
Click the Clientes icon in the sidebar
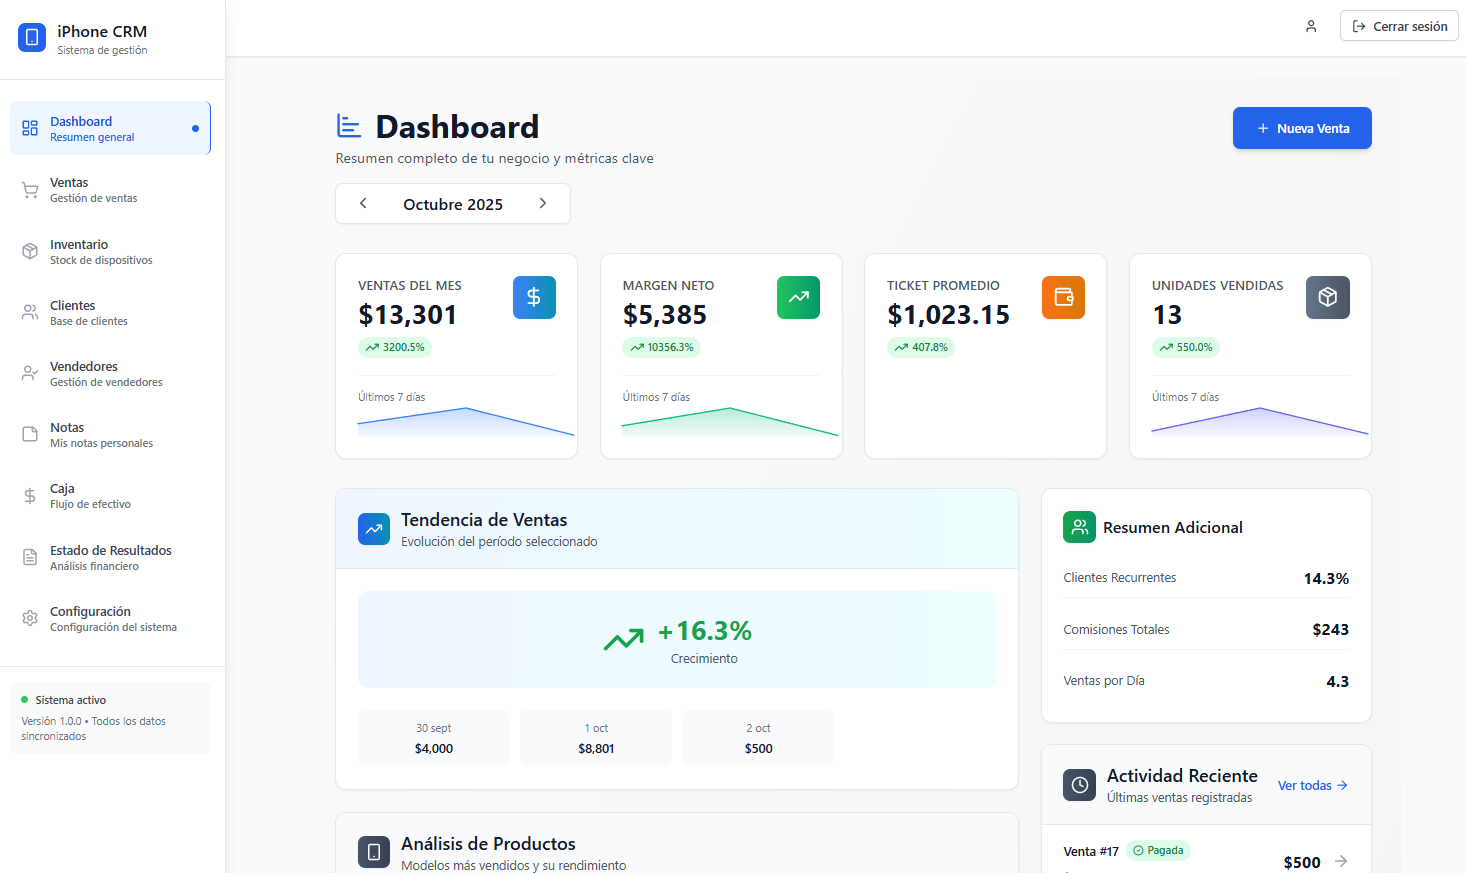(x=29, y=312)
